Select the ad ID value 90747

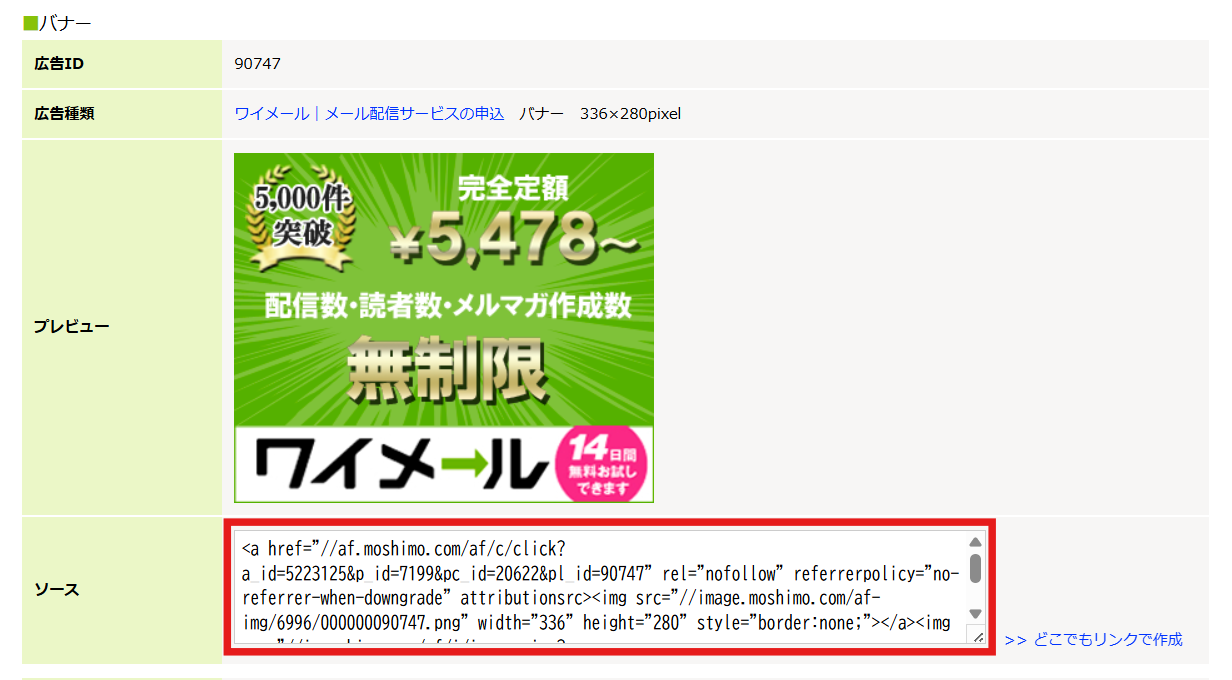(257, 64)
